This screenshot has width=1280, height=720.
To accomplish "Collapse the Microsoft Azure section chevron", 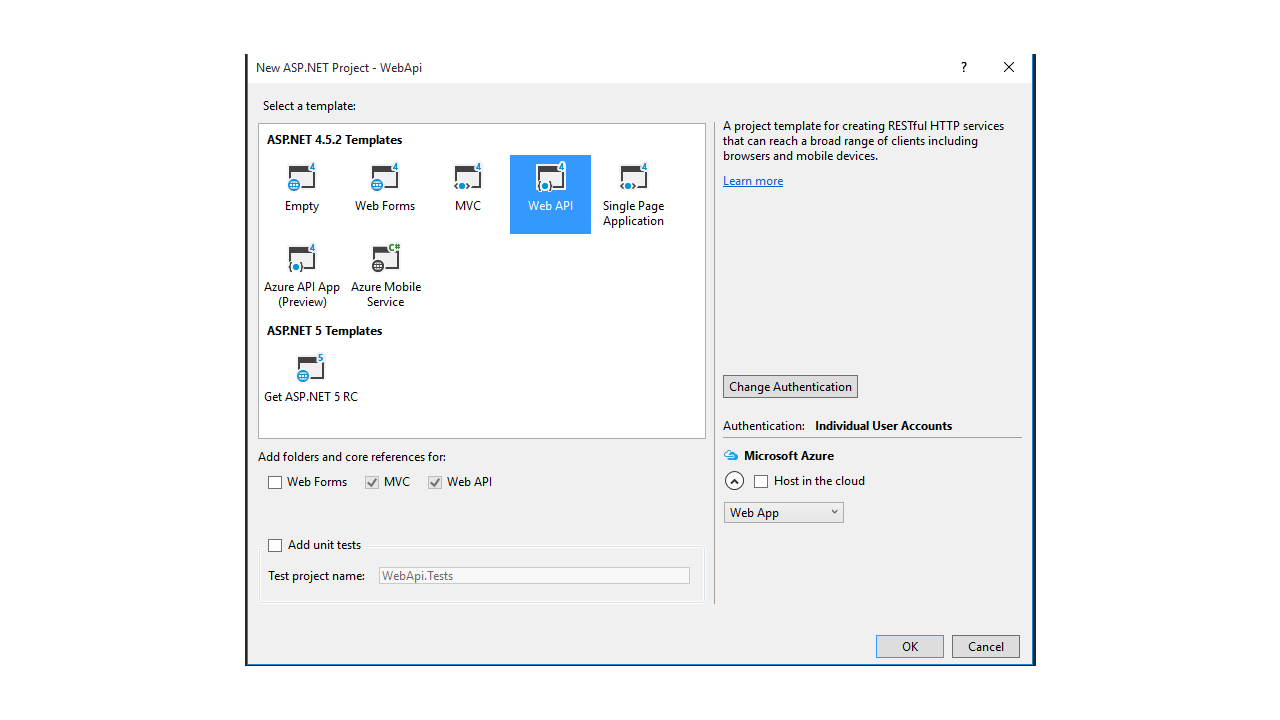I will (x=734, y=481).
